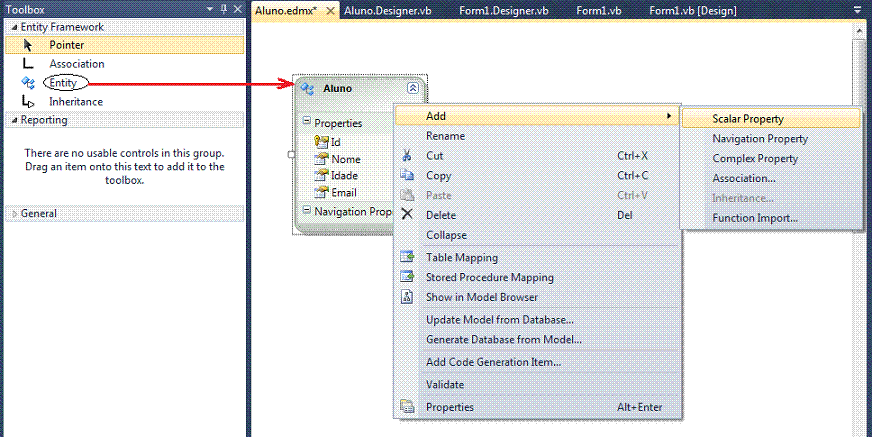Close the Aluno.edmx tab
Screen dimensions: 872x437
(x=330, y=11)
